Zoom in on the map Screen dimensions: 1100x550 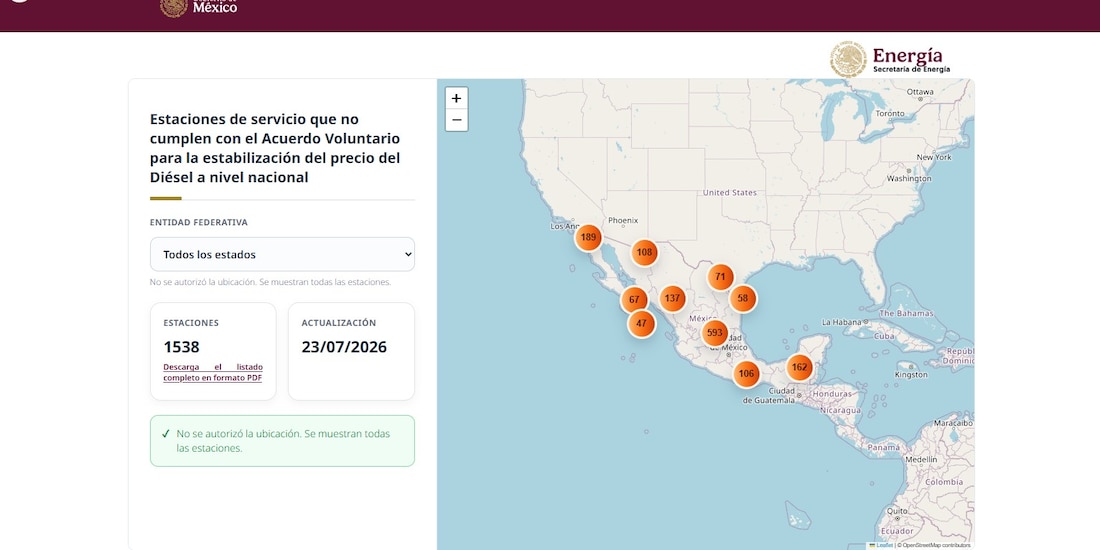coord(456,98)
